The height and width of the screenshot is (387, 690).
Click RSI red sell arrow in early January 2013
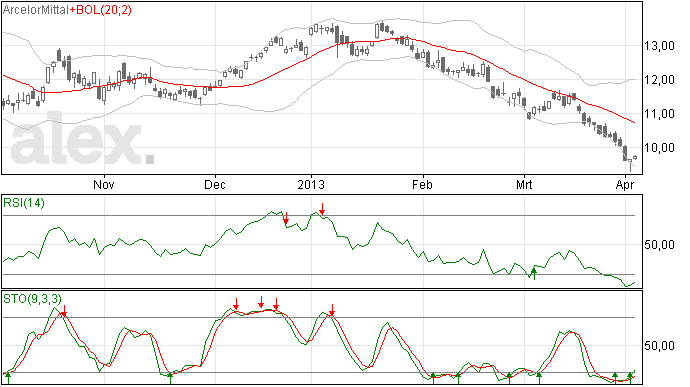click(322, 209)
